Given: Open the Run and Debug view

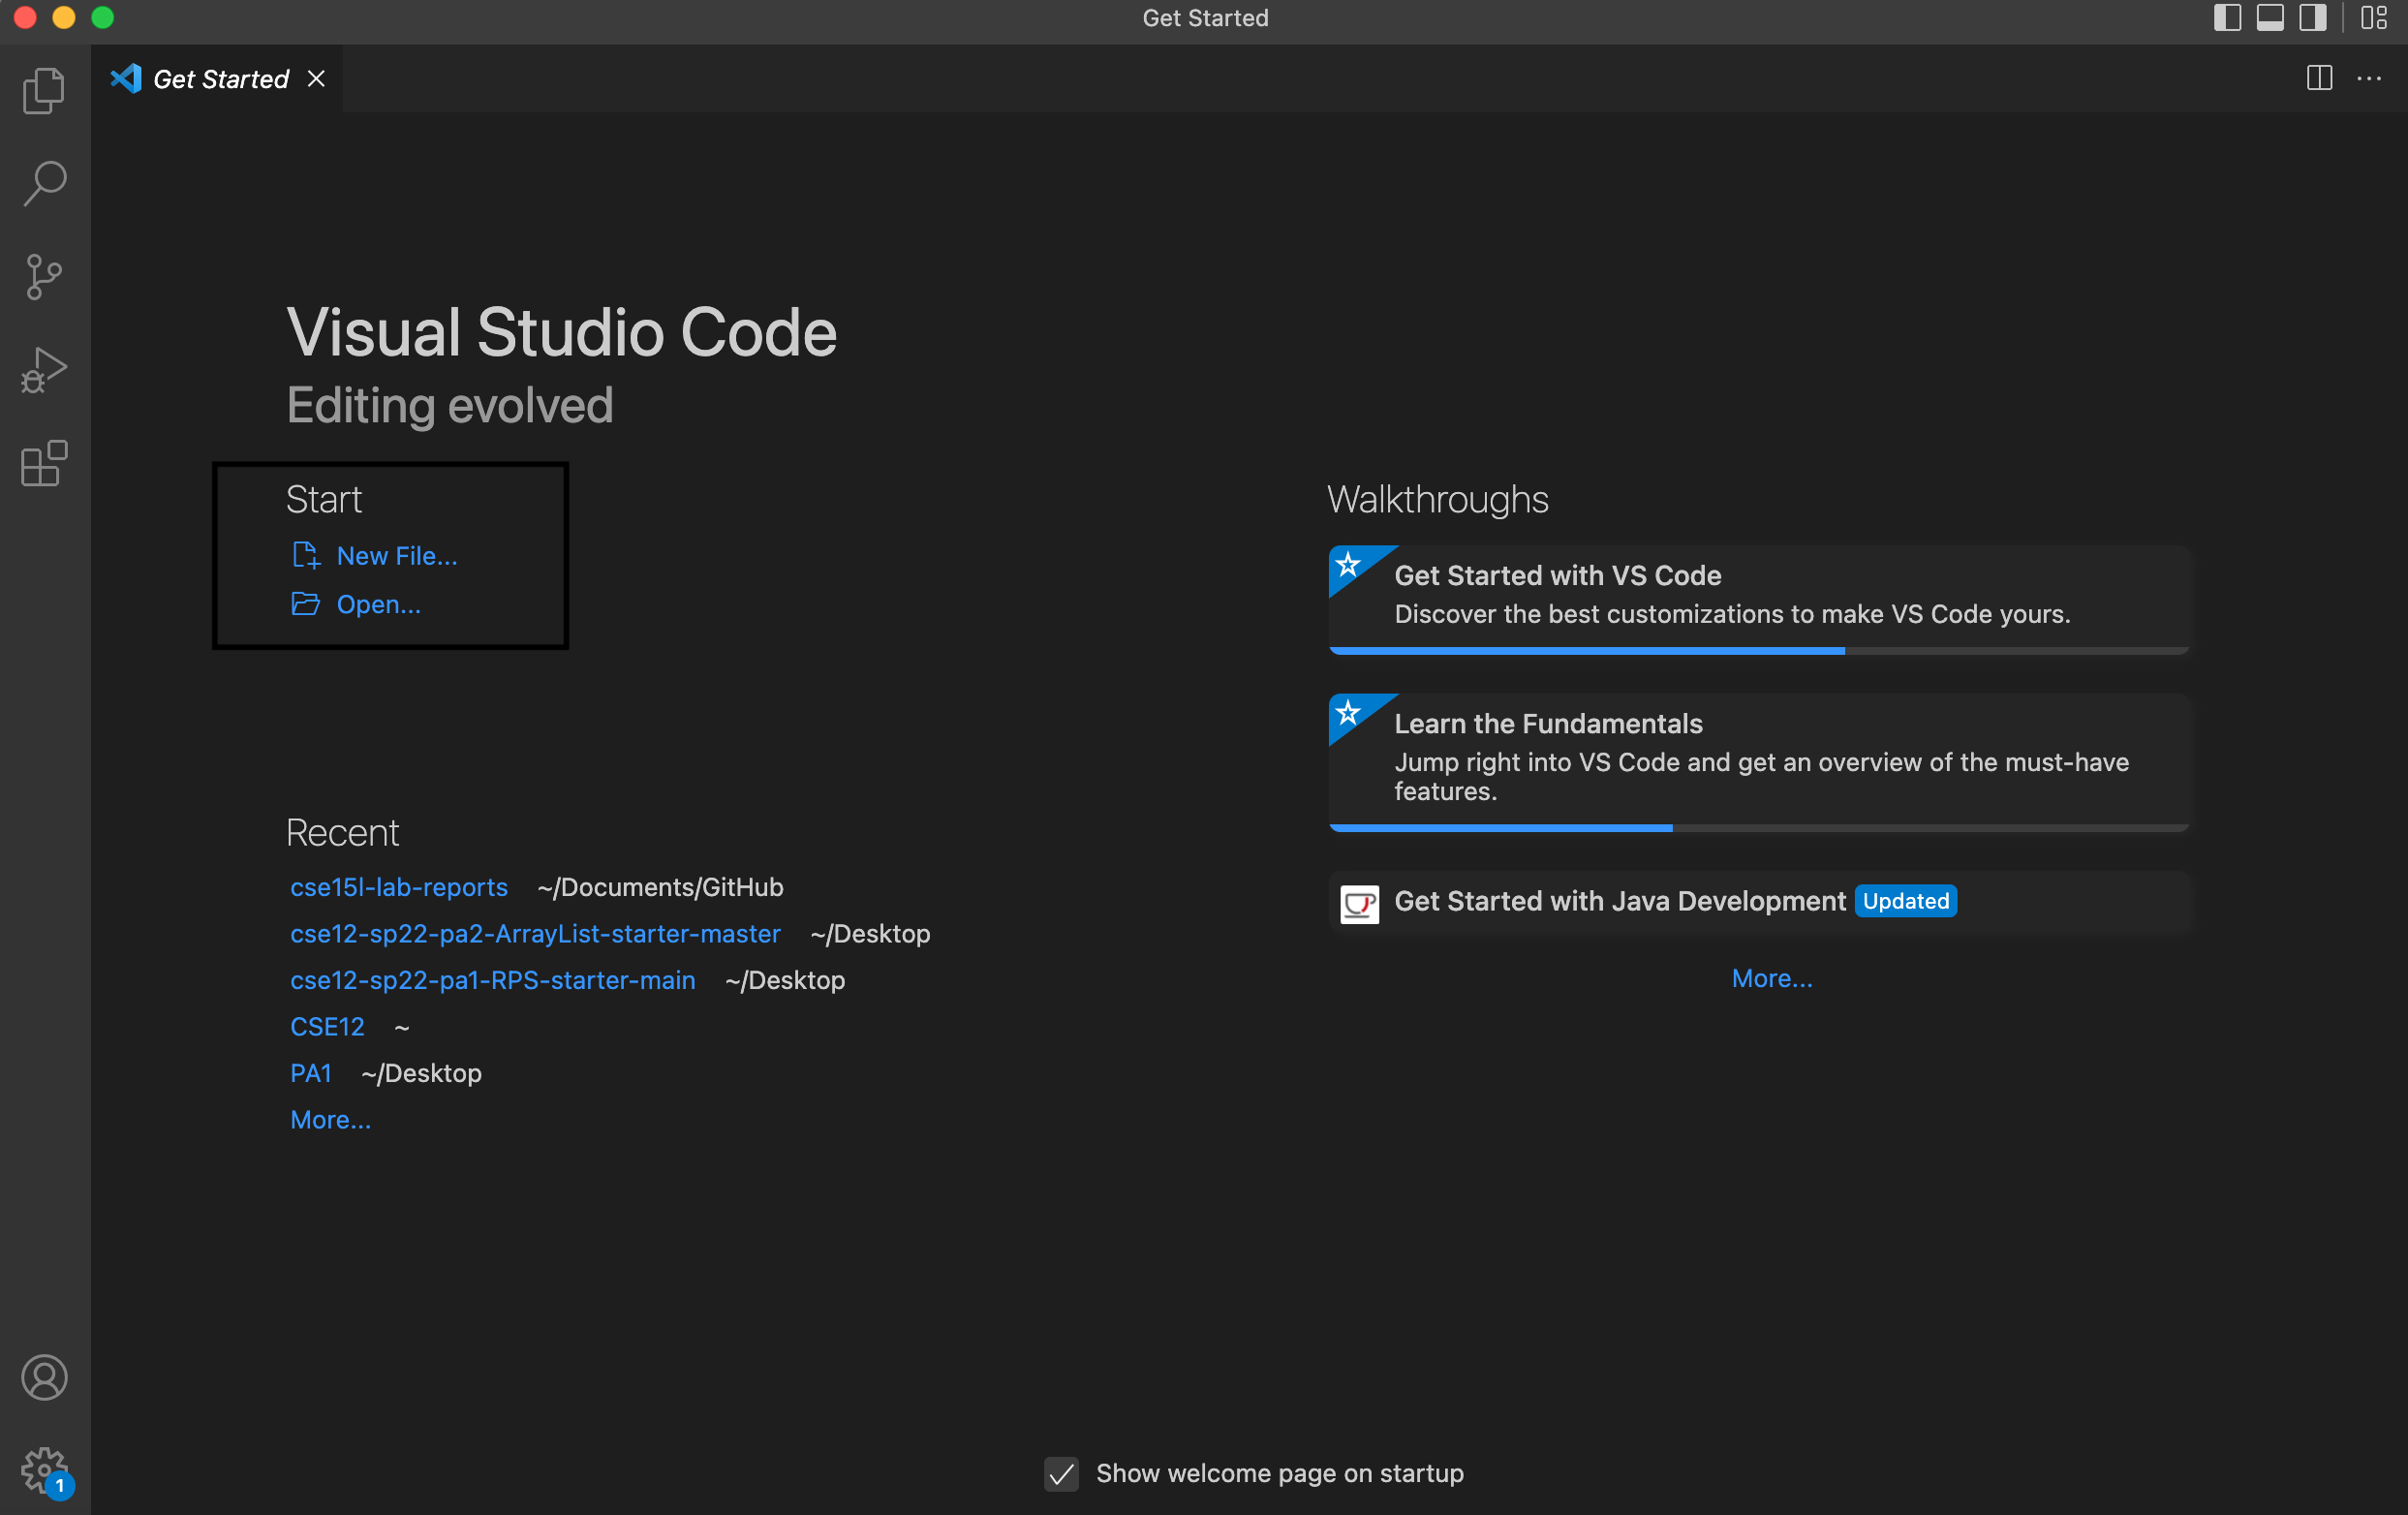Looking at the screenshot, I should click(44, 370).
